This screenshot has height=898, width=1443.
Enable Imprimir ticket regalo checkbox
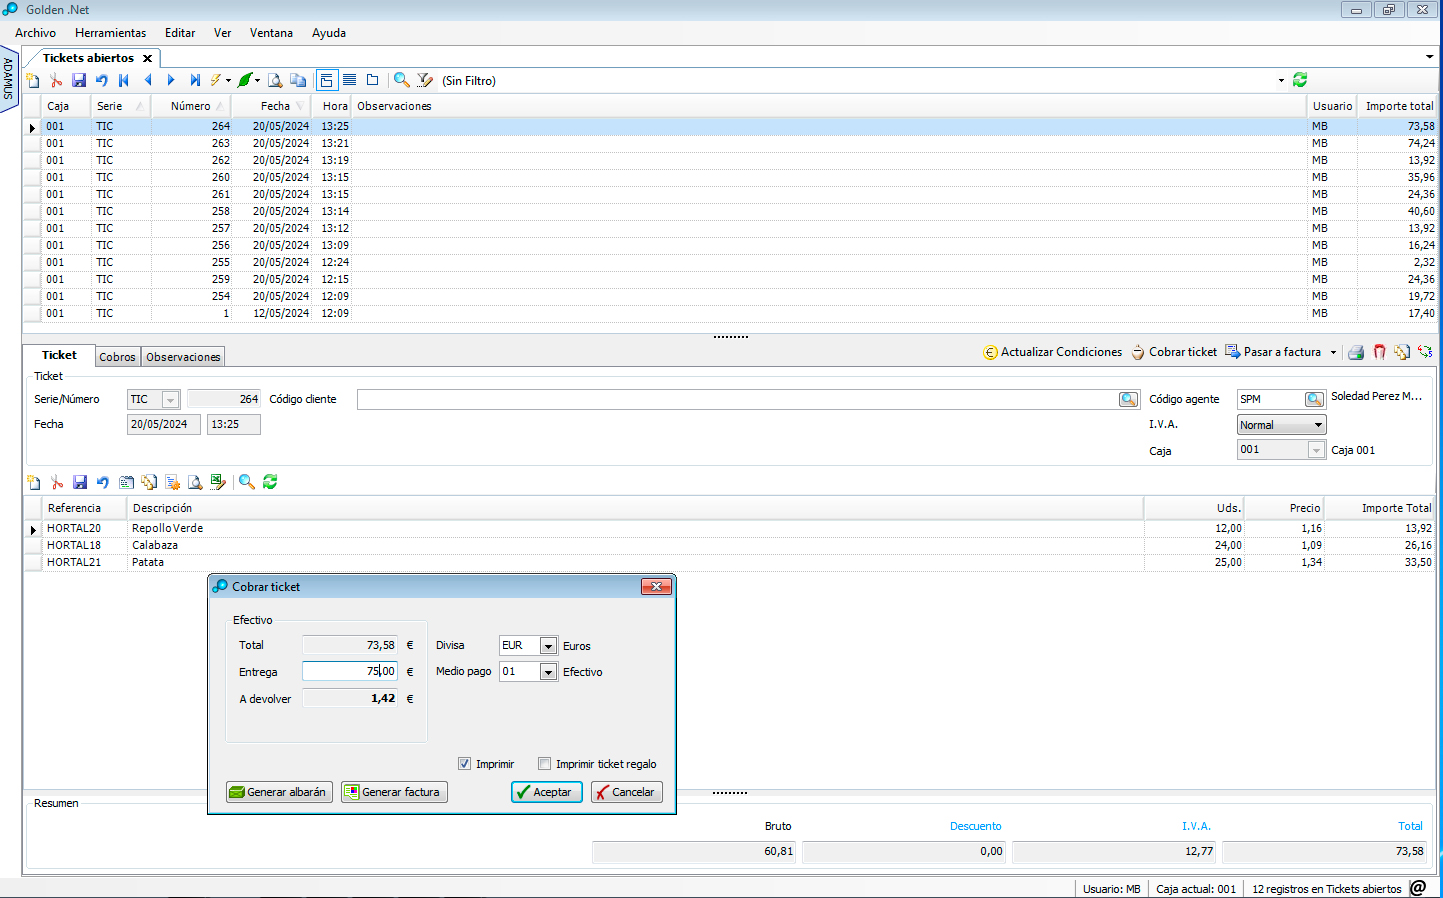[x=544, y=764]
